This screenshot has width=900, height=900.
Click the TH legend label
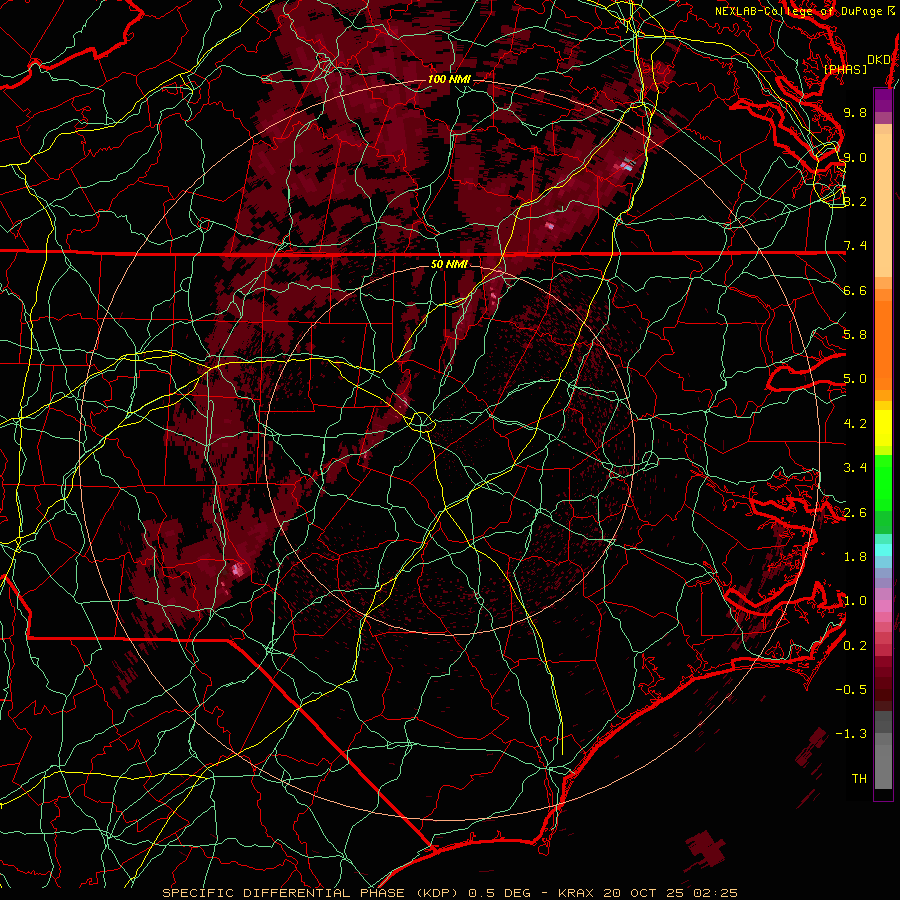(859, 779)
